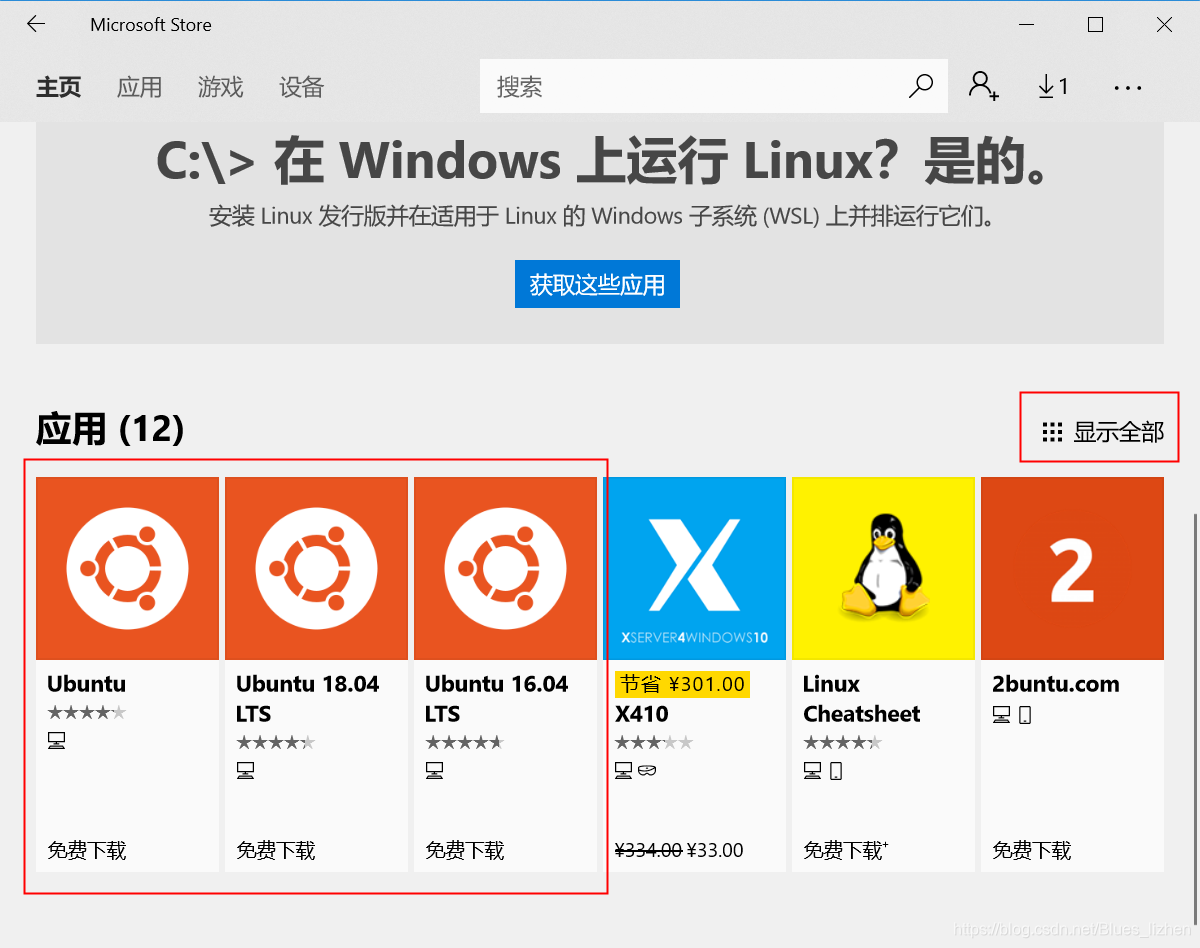Open the Linux Cheatsheet penguin tile
The width and height of the screenshot is (1200, 948).
click(x=883, y=568)
